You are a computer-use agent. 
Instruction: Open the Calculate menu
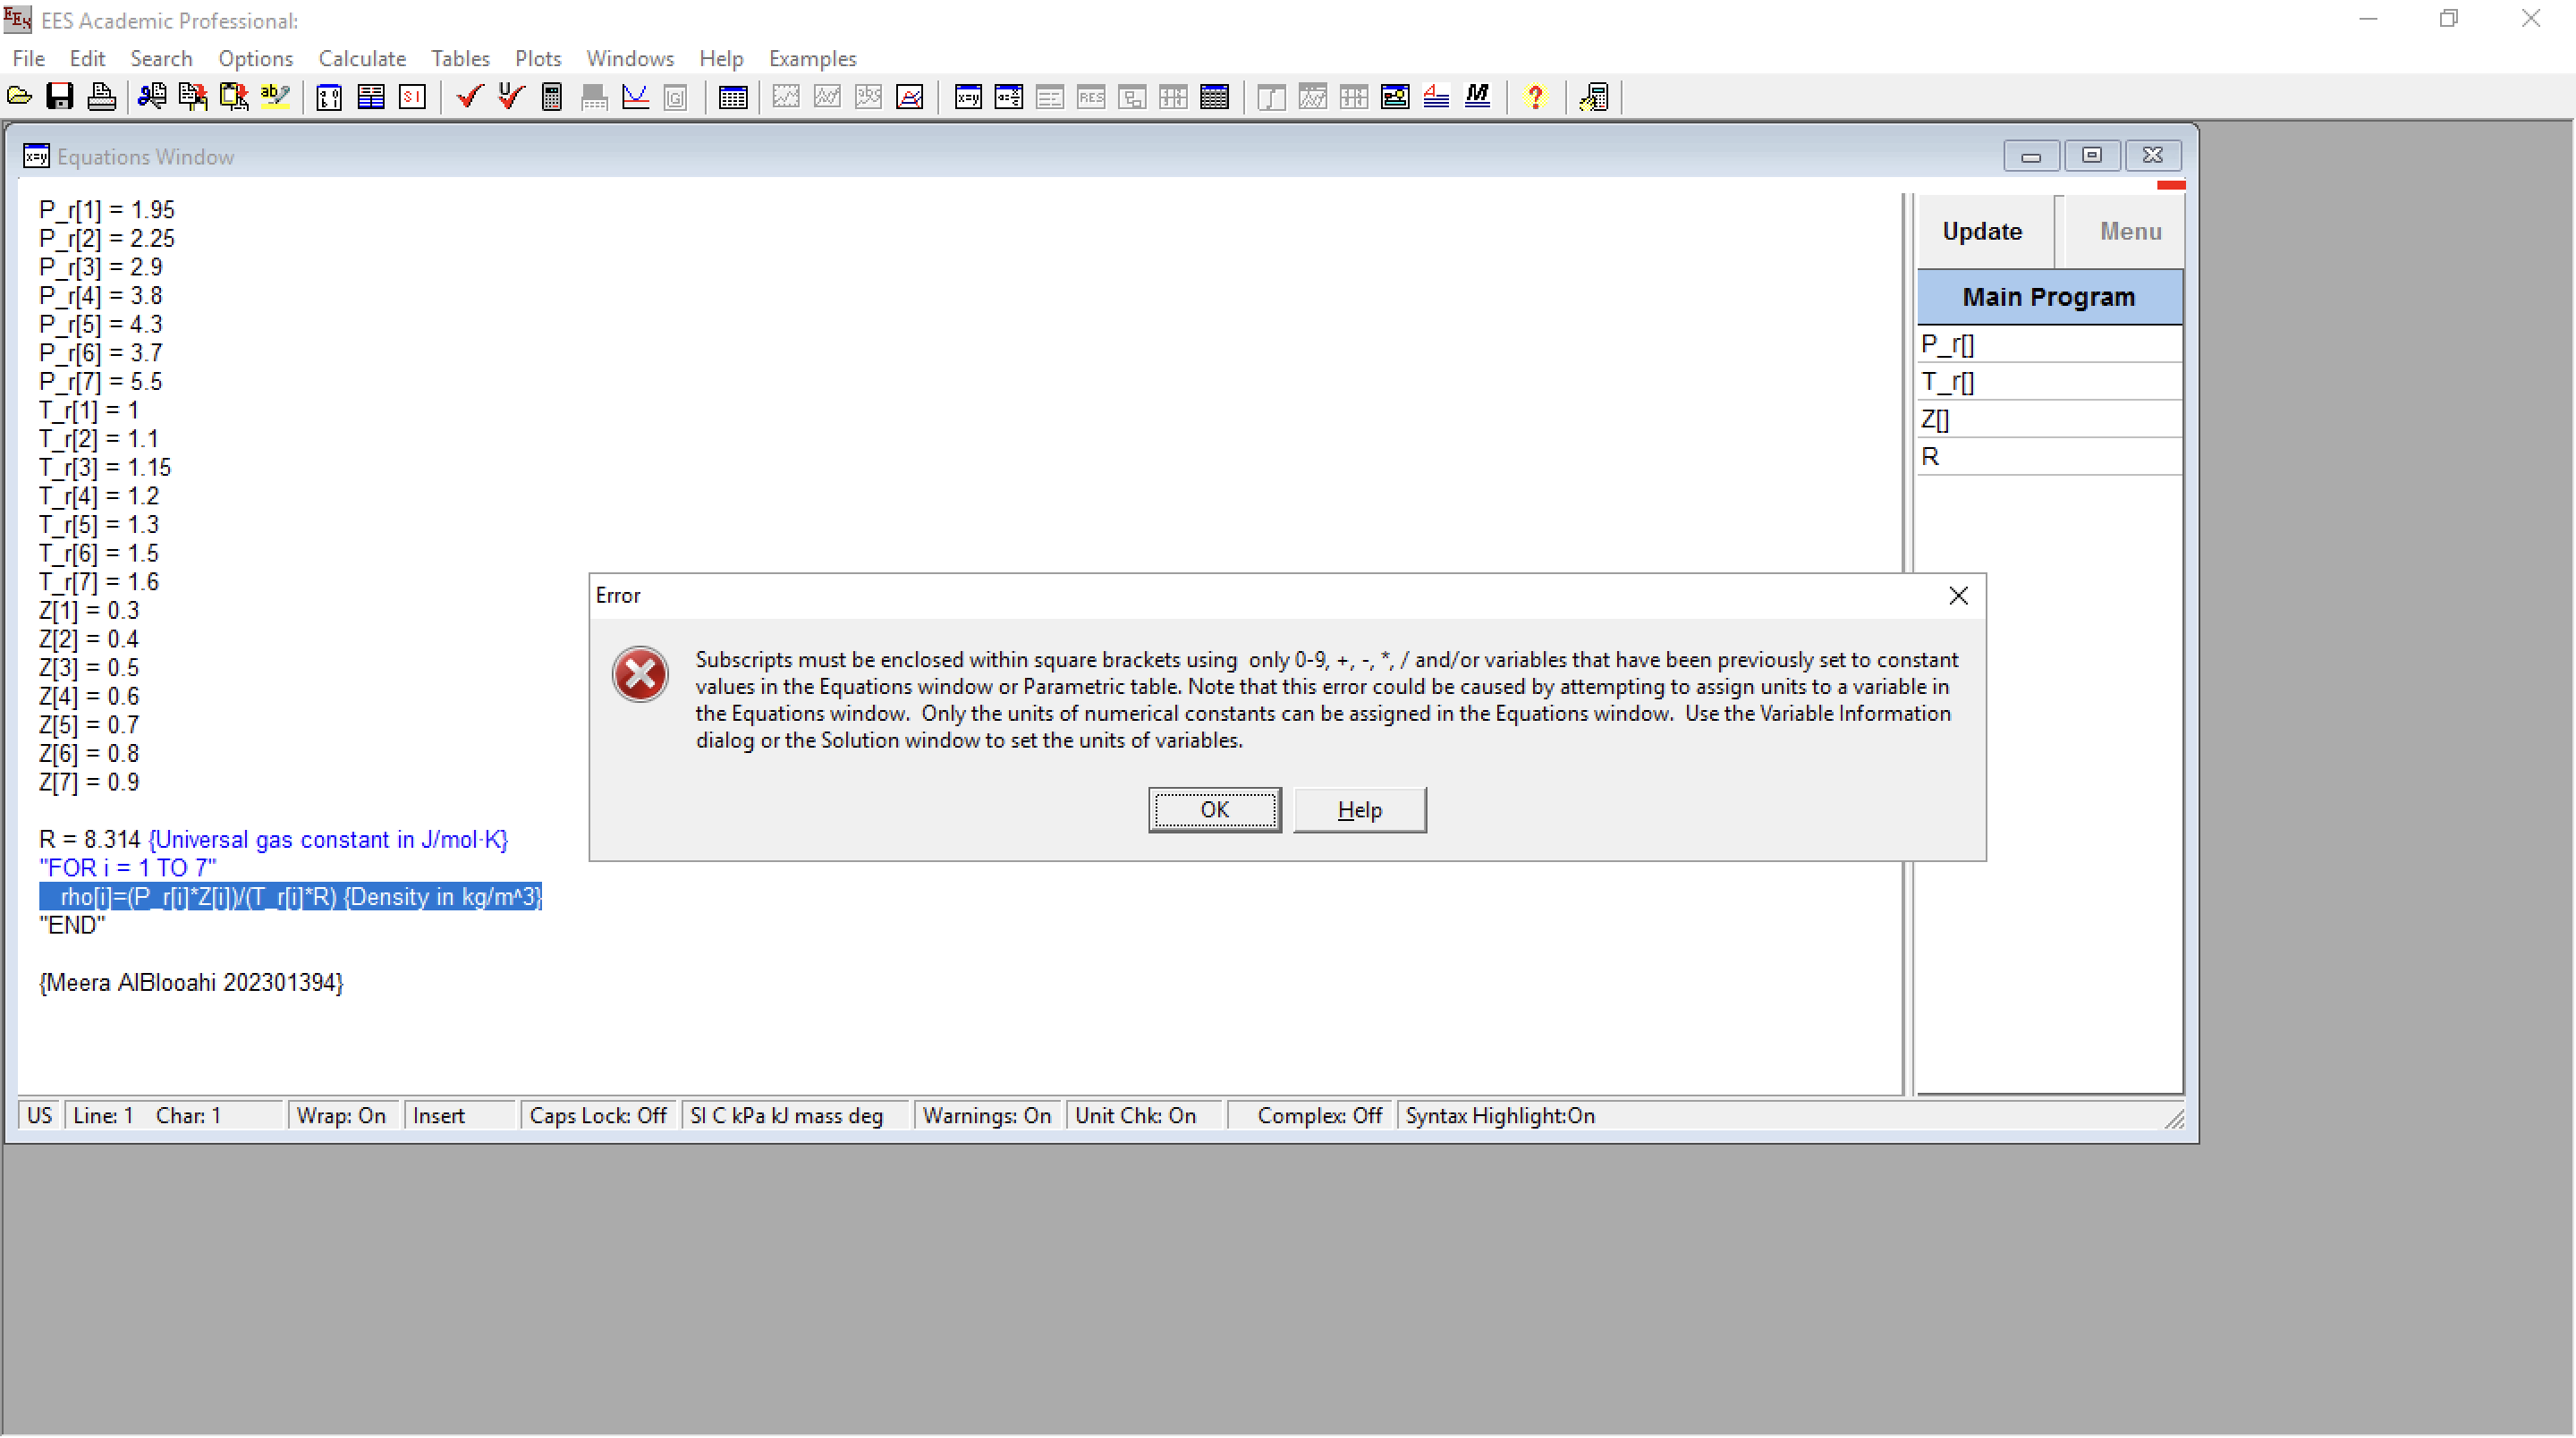(x=362, y=58)
